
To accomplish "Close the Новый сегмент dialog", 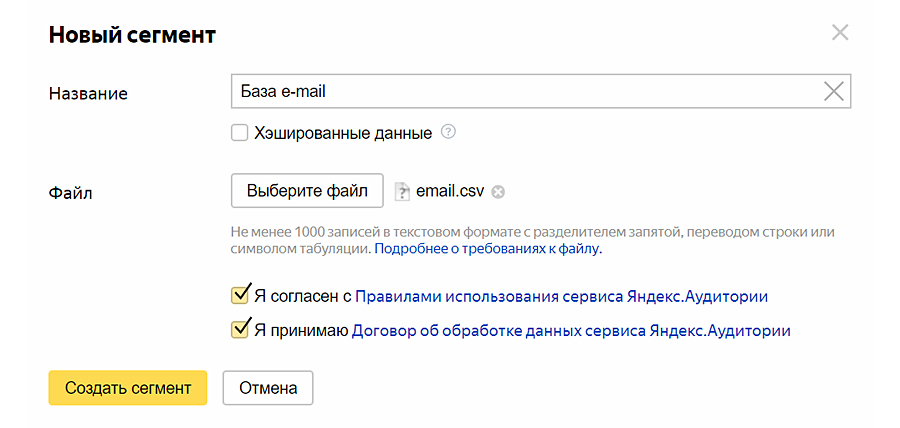I will pos(840,33).
